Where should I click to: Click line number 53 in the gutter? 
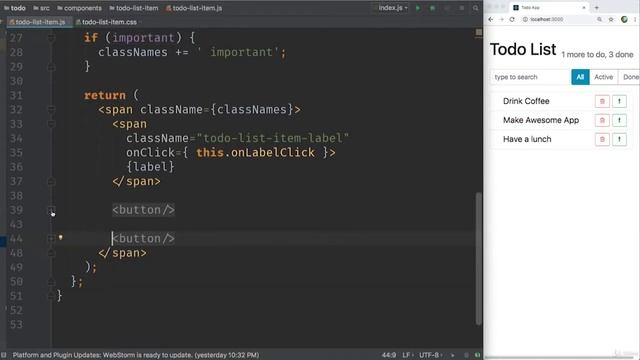pyautogui.click(x=16, y=324)
